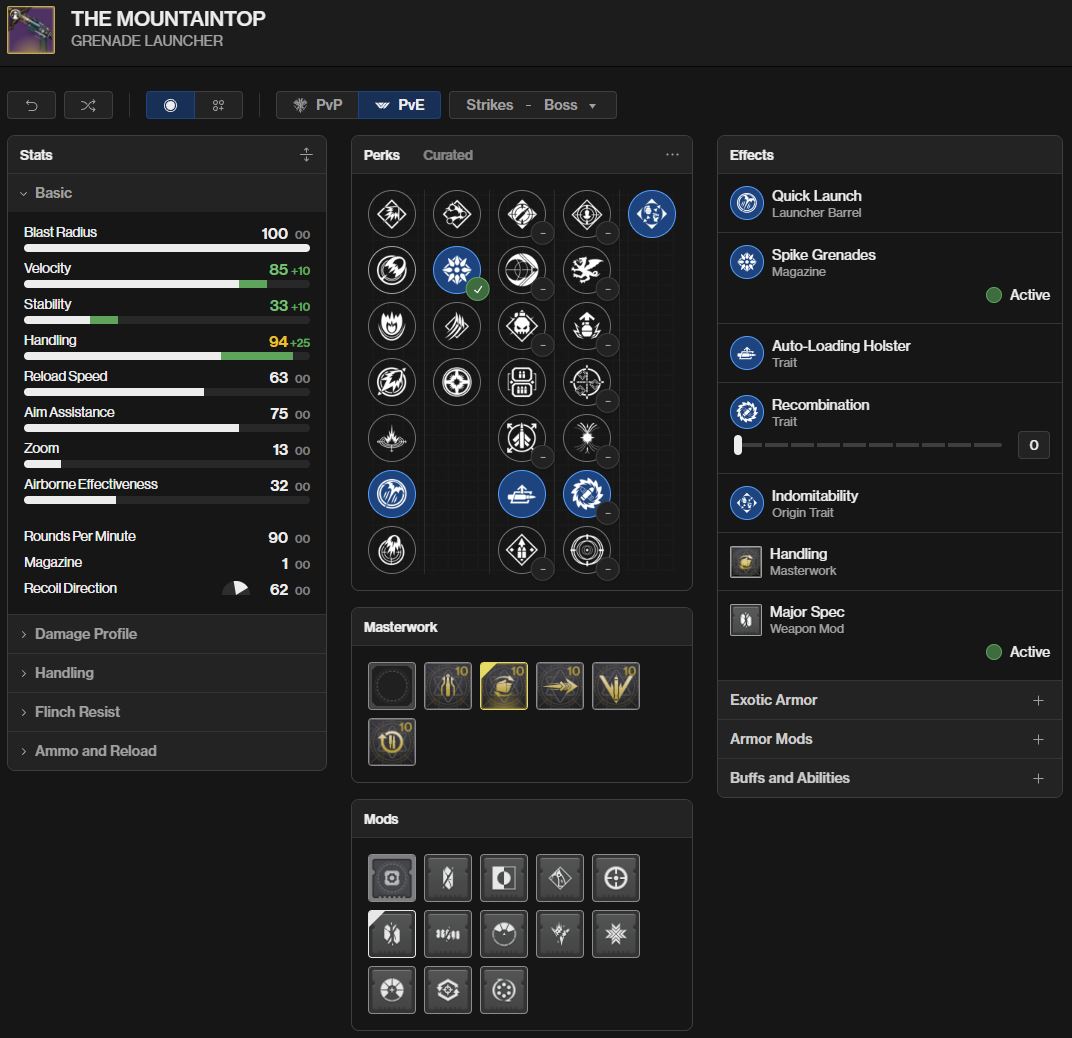Select the V-shaped masterwork icon
The image size is (1072, 1038).
616,686
